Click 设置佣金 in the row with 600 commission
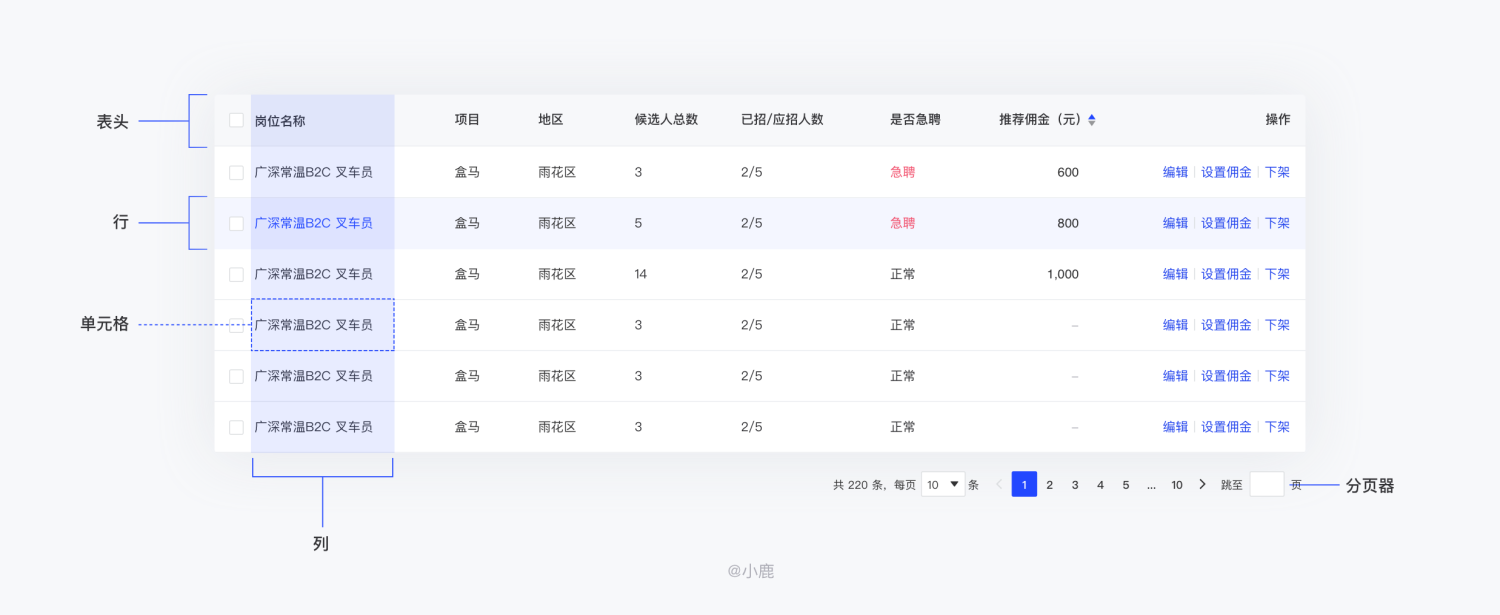 click(1226, 172)
